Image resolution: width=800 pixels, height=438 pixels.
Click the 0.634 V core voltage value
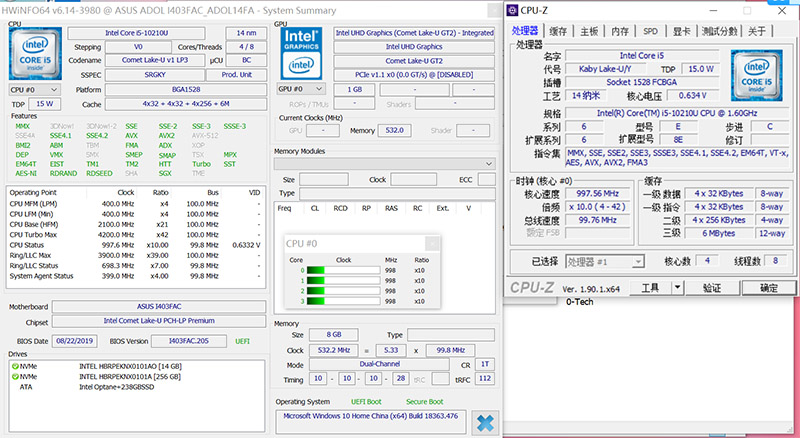pyautogui.click(x=692, y=95)
